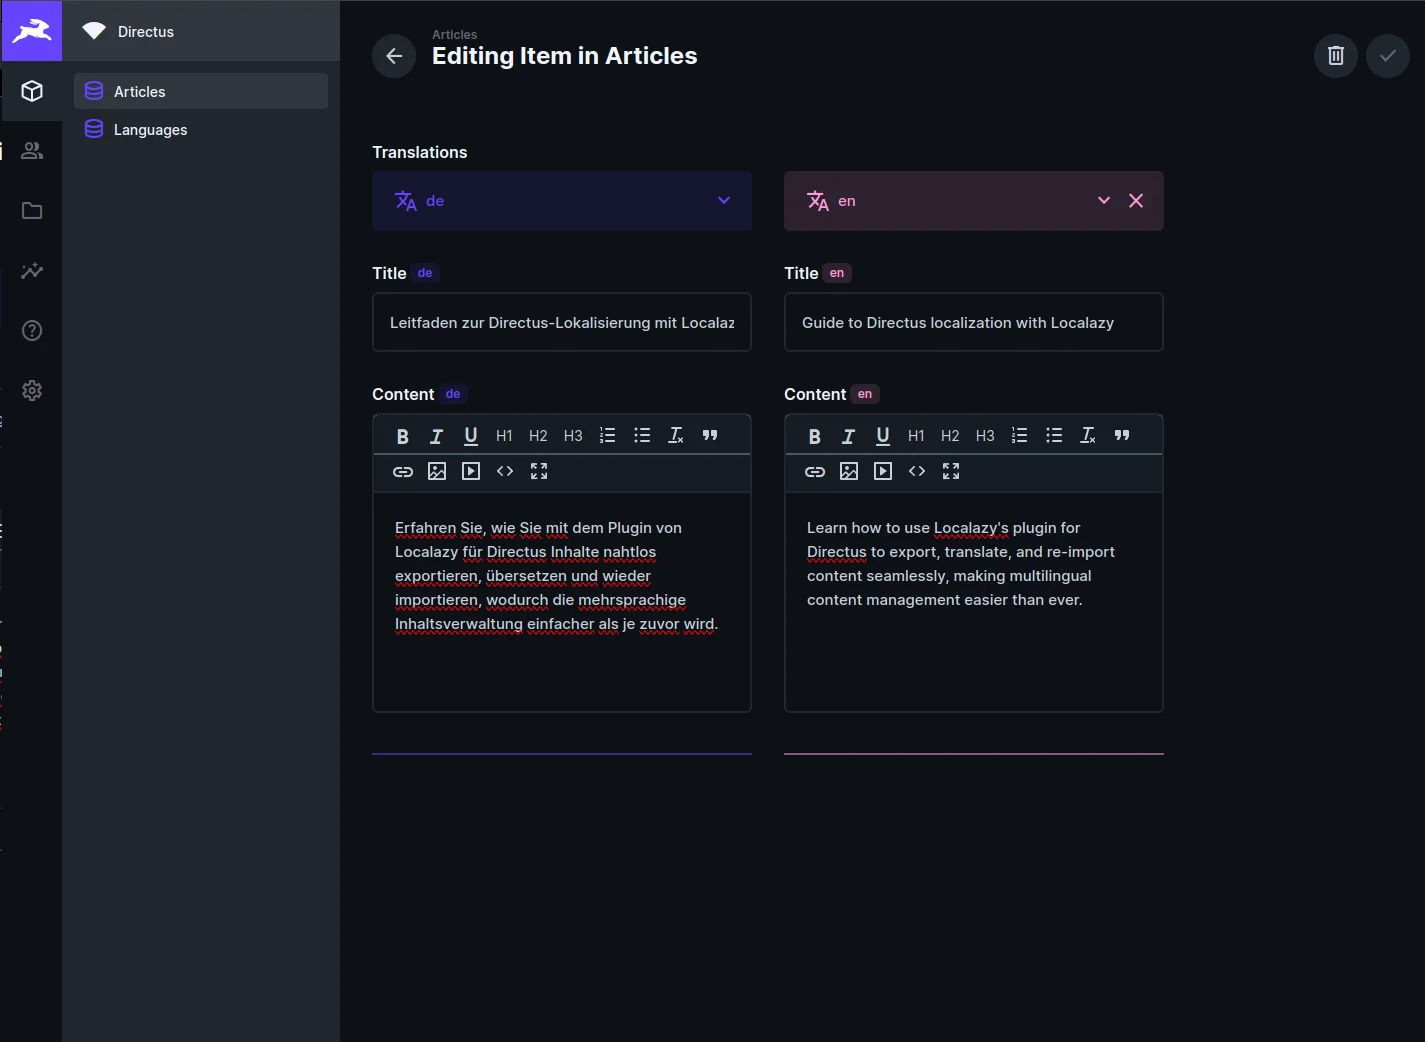The width and height of the screenshot is (1425, 1042).
Task: Delete item with the trash button
Action: point(1336,56)
